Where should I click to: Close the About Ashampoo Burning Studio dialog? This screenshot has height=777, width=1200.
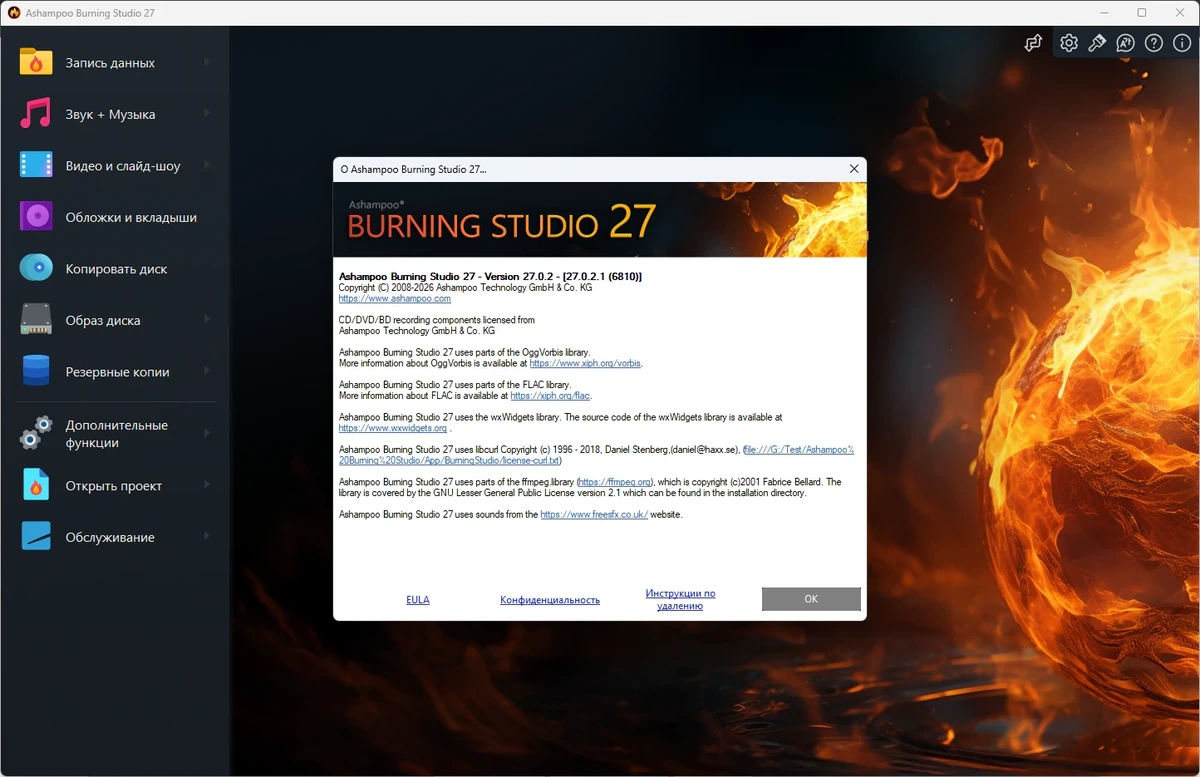tap(854, 169)
